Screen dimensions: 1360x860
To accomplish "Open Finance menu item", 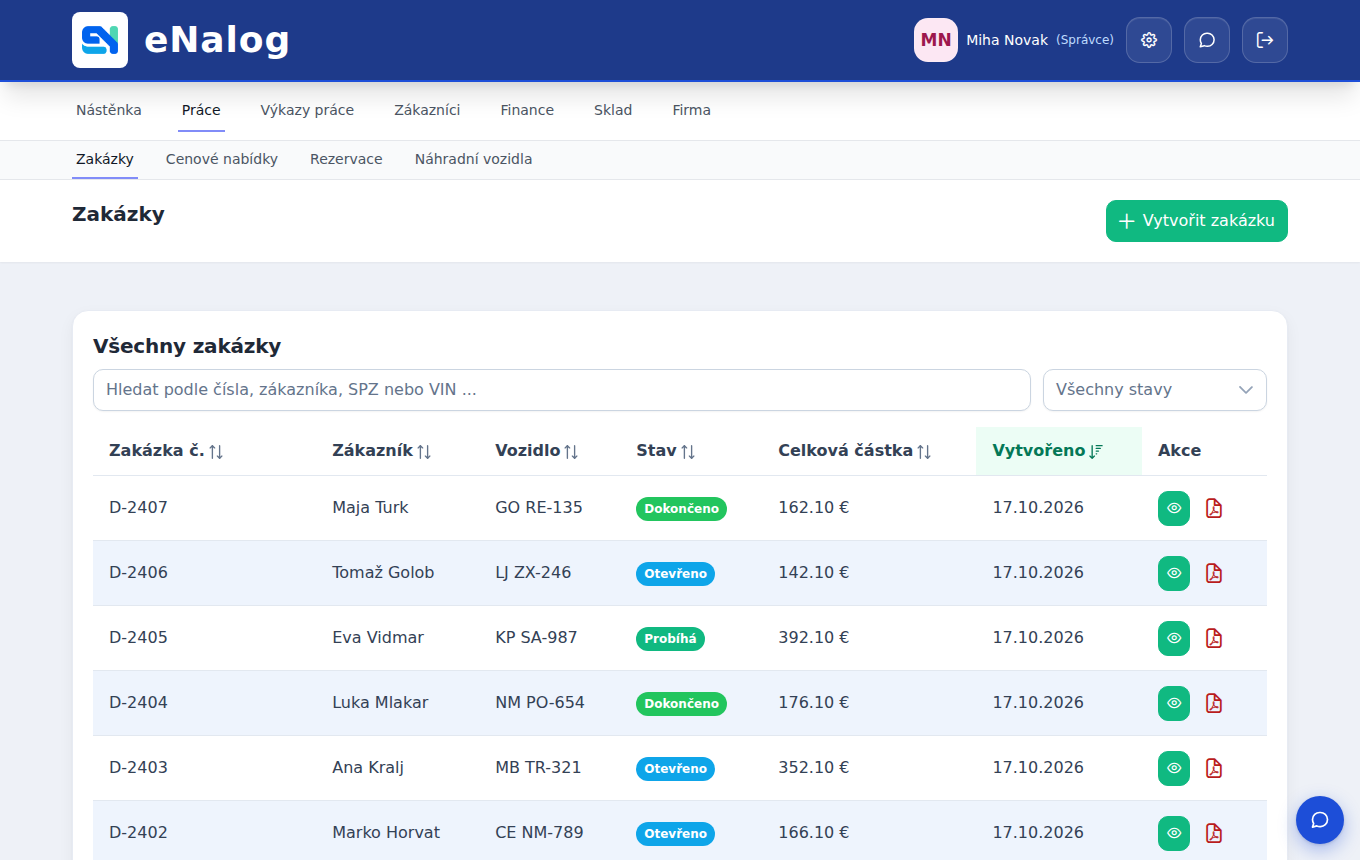I will (527, 110).
